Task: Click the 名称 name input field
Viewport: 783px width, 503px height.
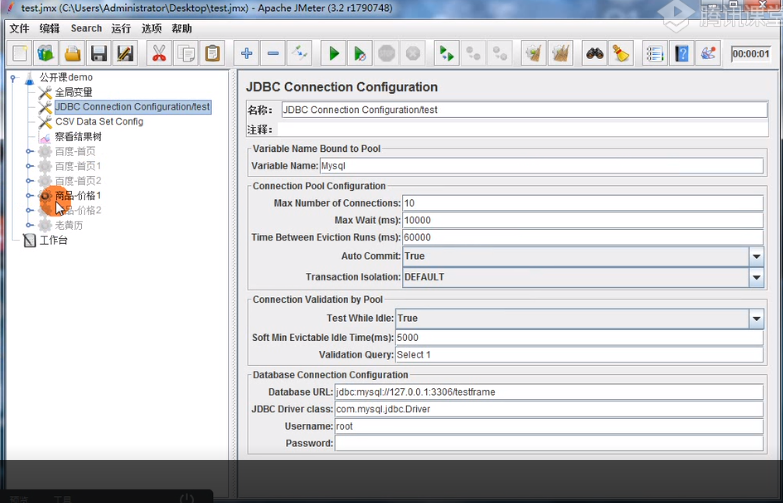Action: pyautogui.click(x=524, y=110)
